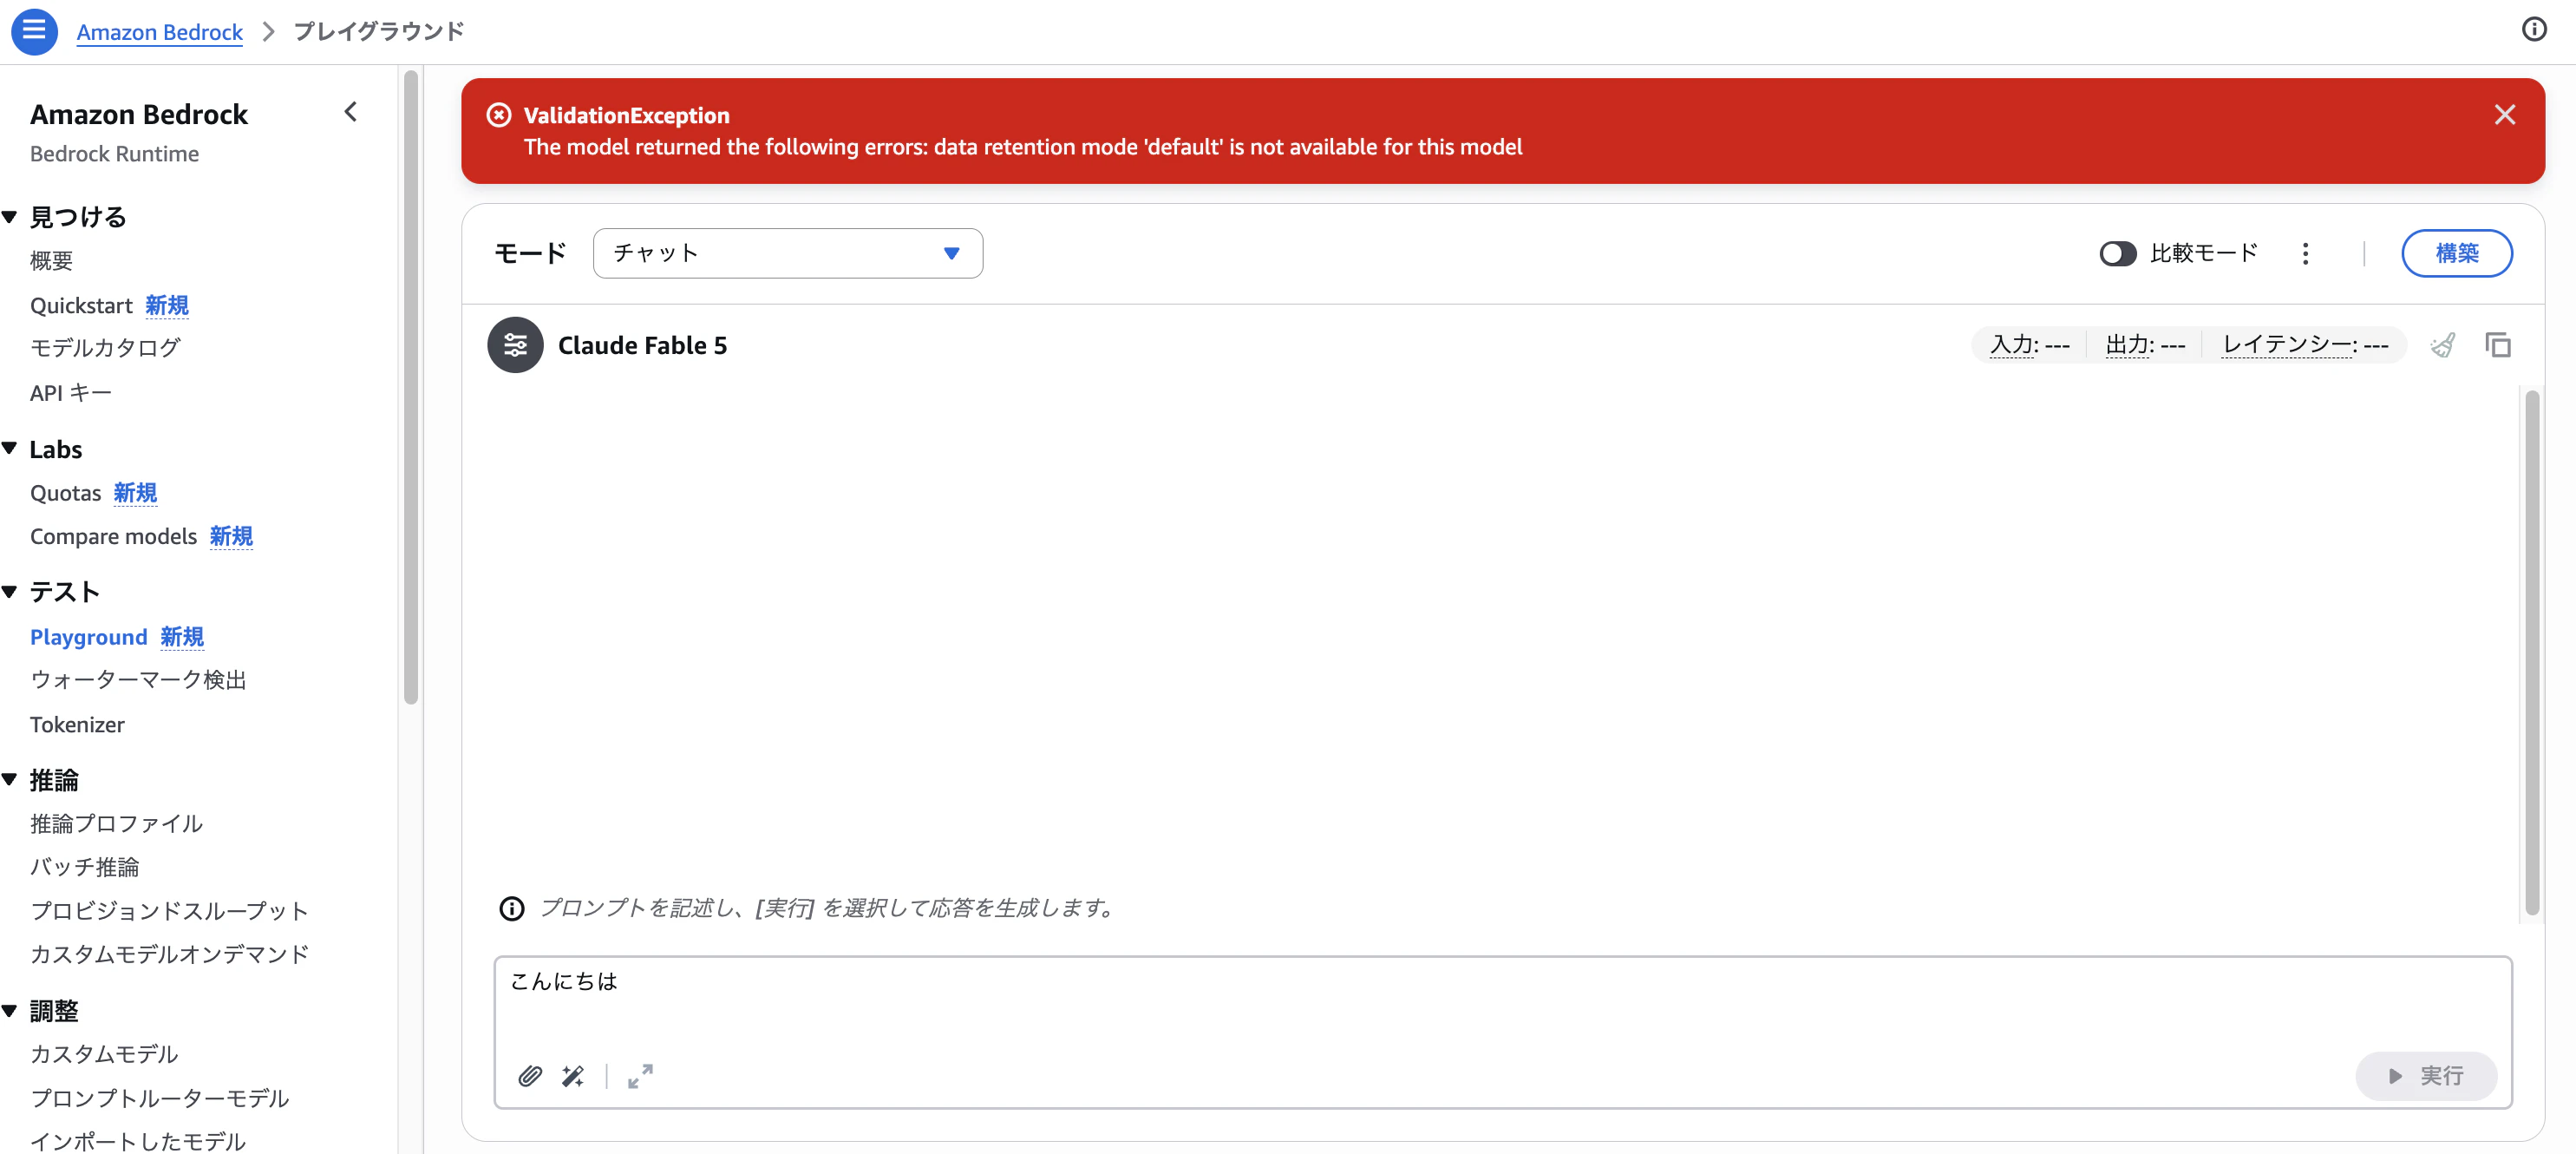Click the 実行 run button

[x=2425, y=1076]
